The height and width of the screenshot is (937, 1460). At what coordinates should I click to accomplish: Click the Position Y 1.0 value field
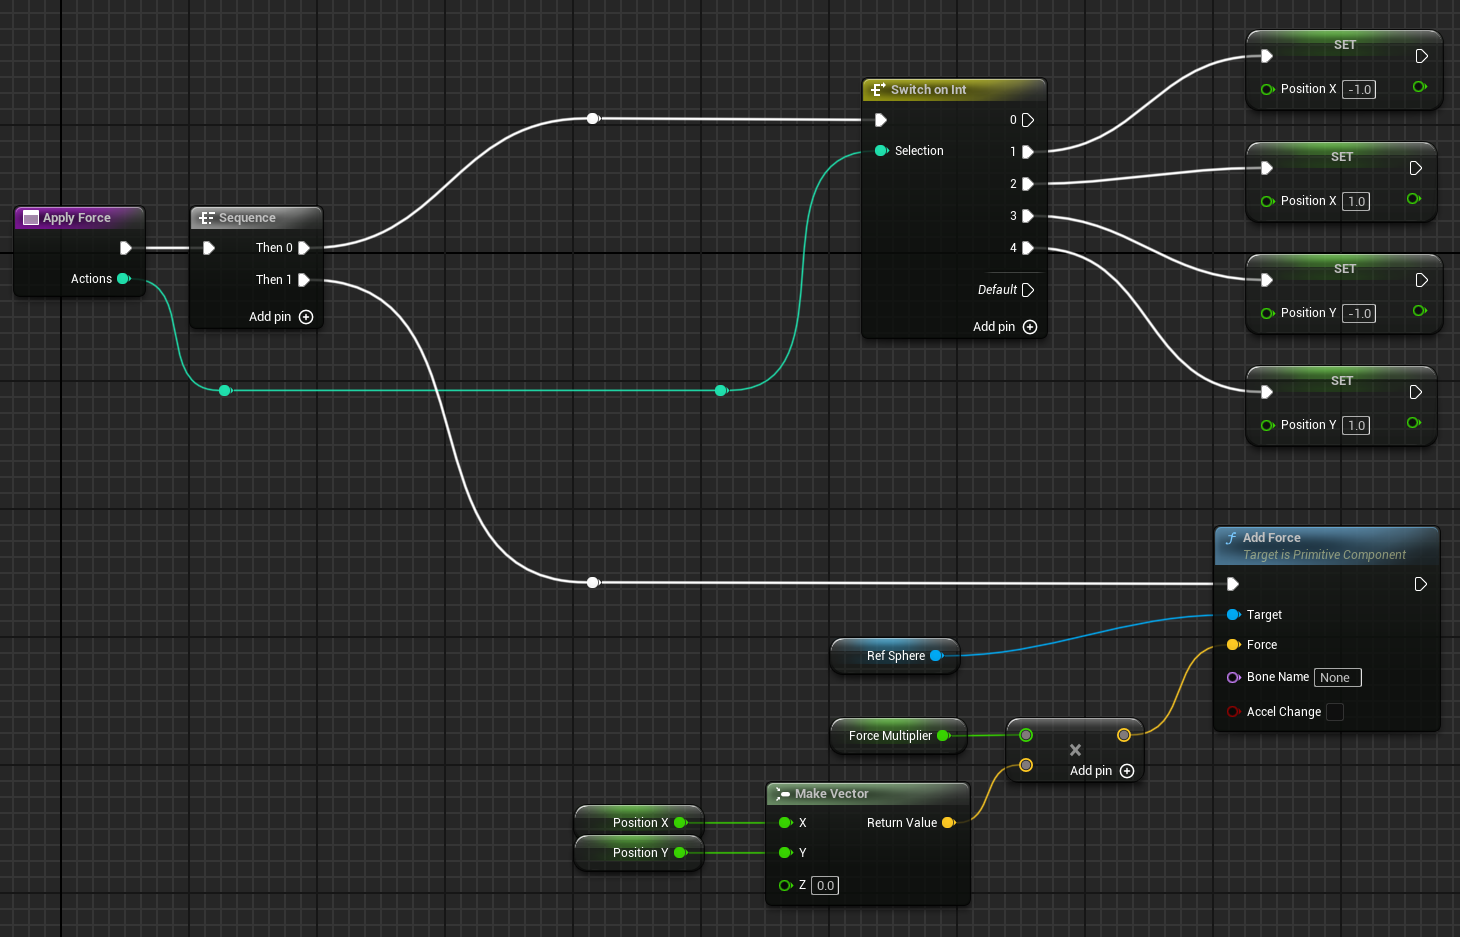tap(1356, 426)
